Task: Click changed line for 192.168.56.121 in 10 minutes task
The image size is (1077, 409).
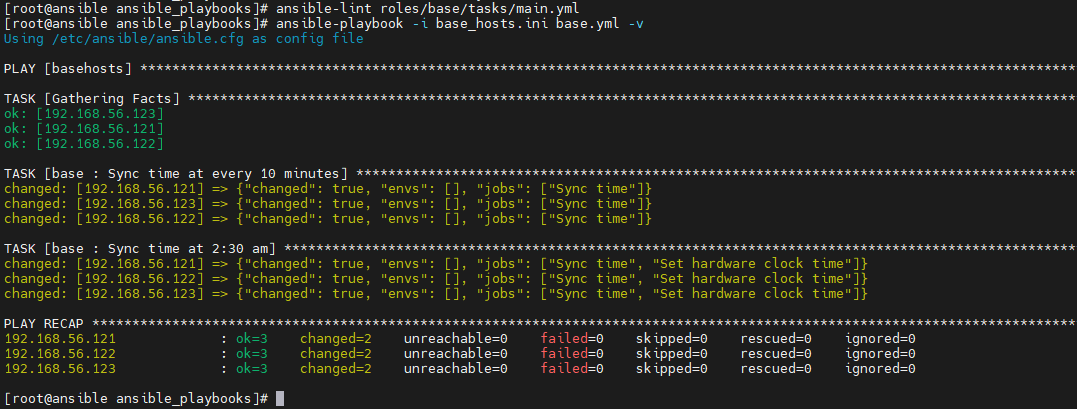Action: tap(328, 188)
